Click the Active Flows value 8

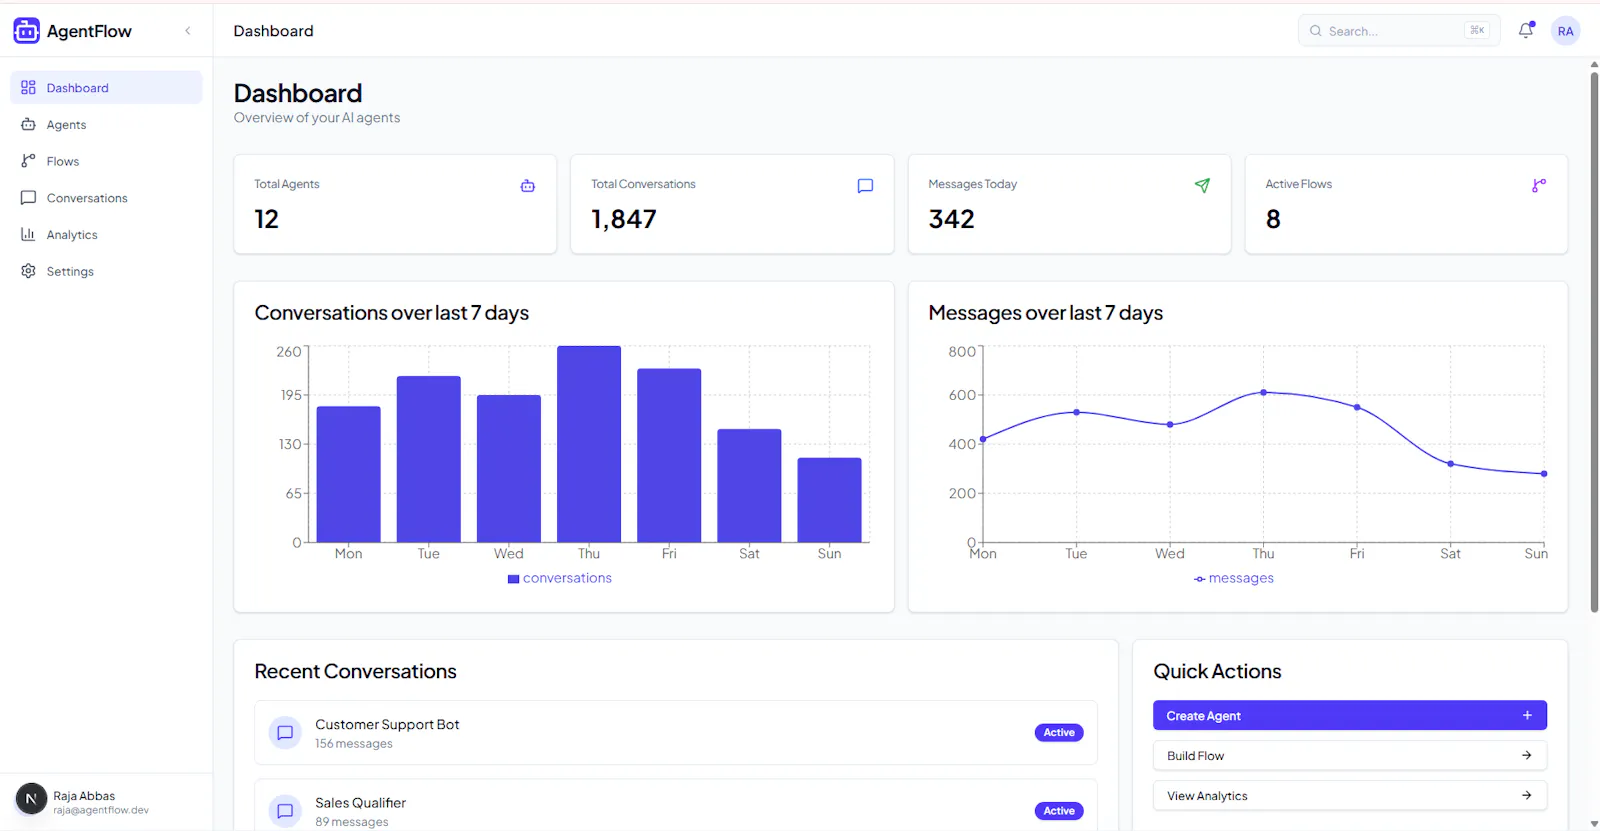point(1273,219)
